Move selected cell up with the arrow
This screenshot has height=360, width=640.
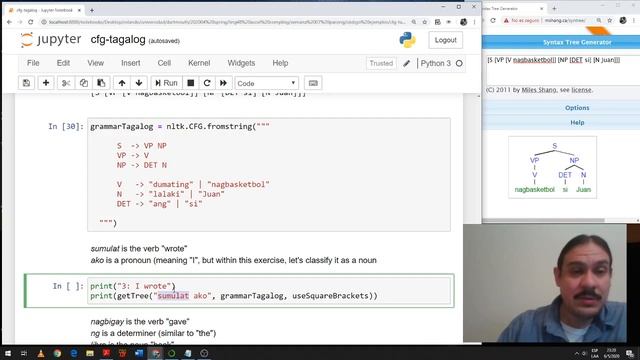122,83
